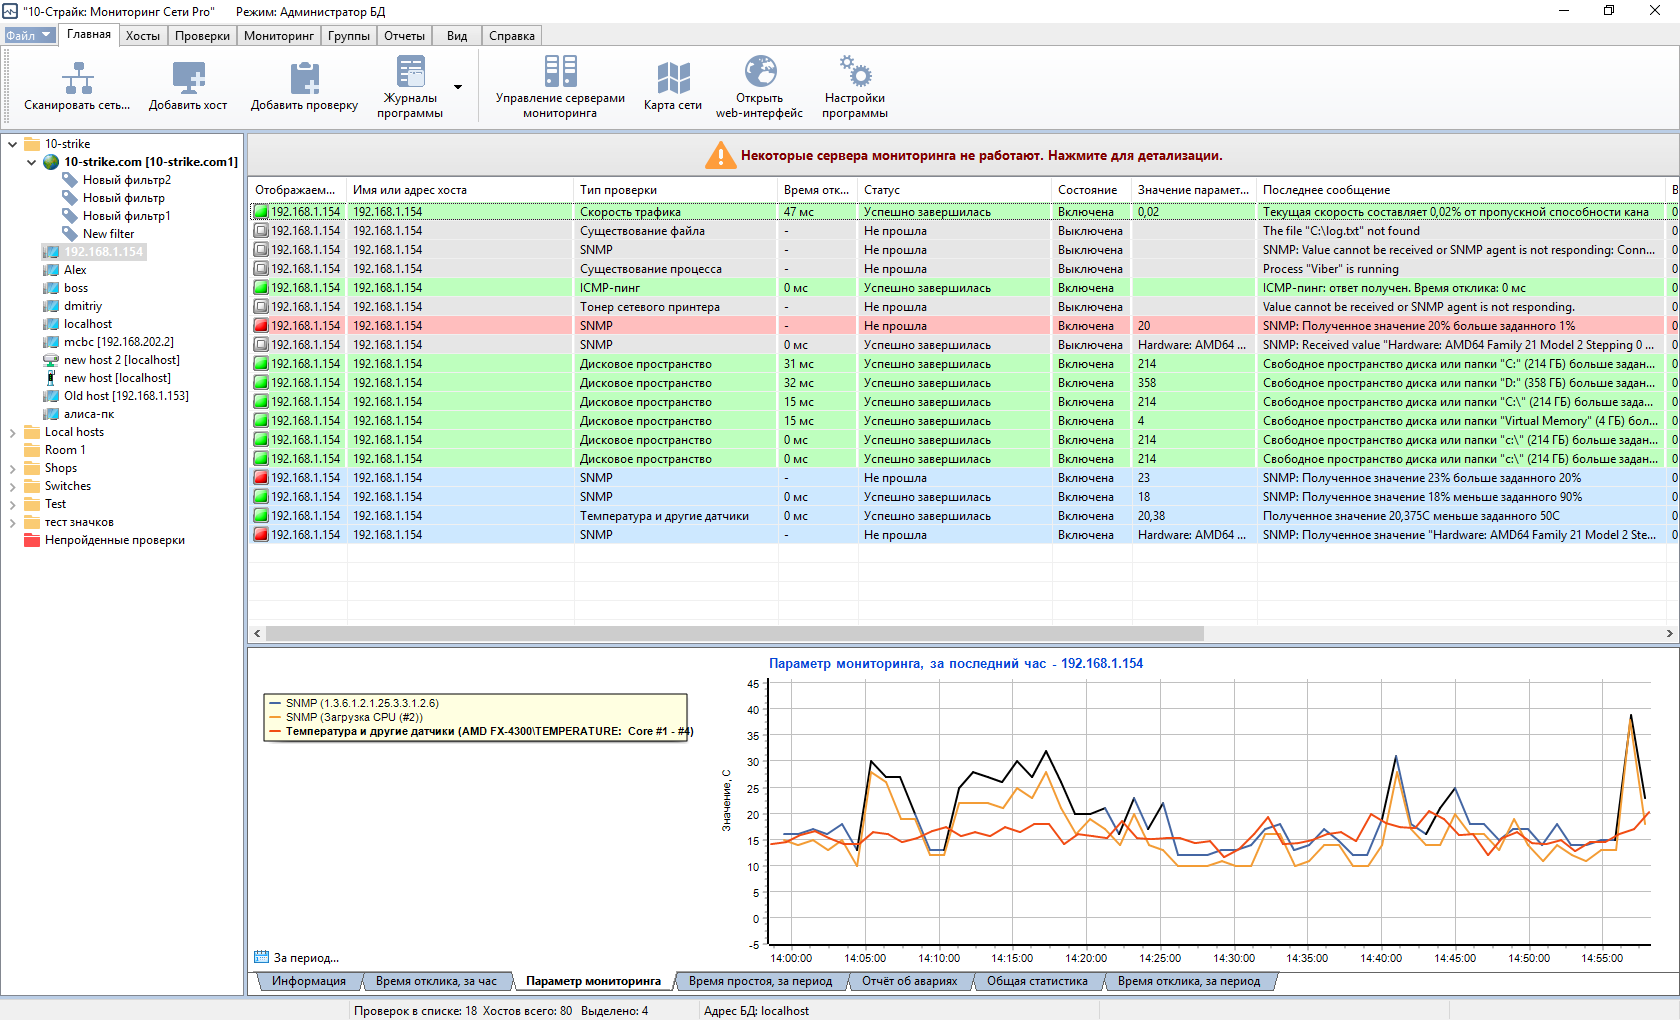The width and height of the screenshot is (1680, 1020).
Task: Open program settings gears icon
Action: point(855,72)
